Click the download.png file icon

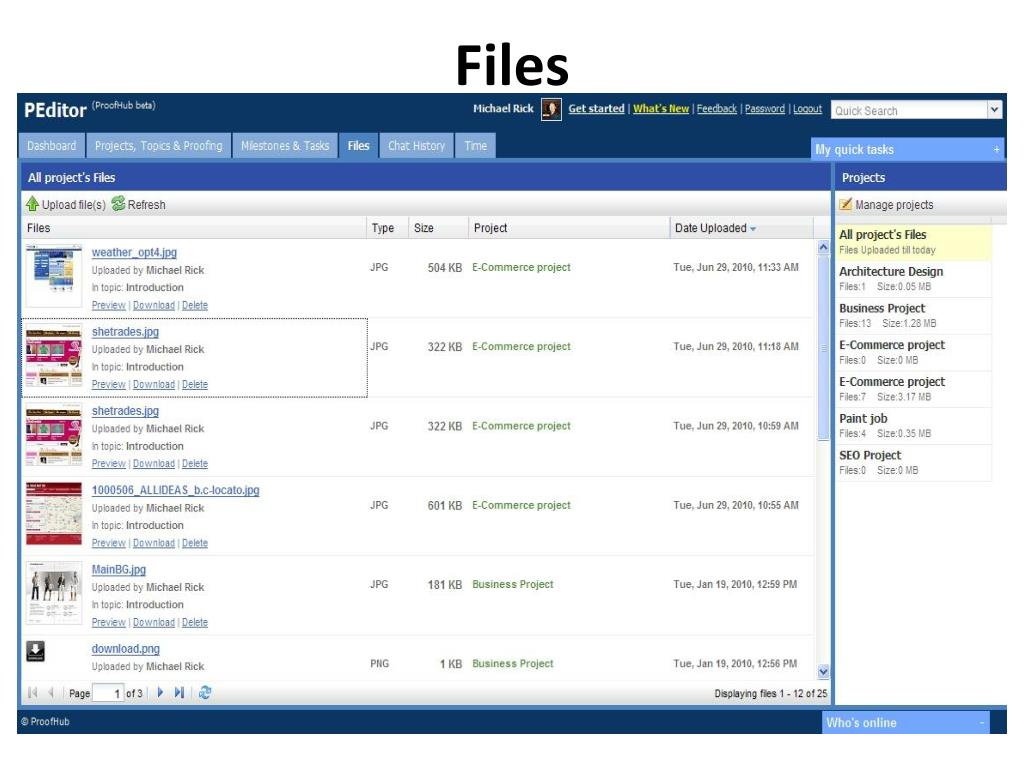coord(35,651)
